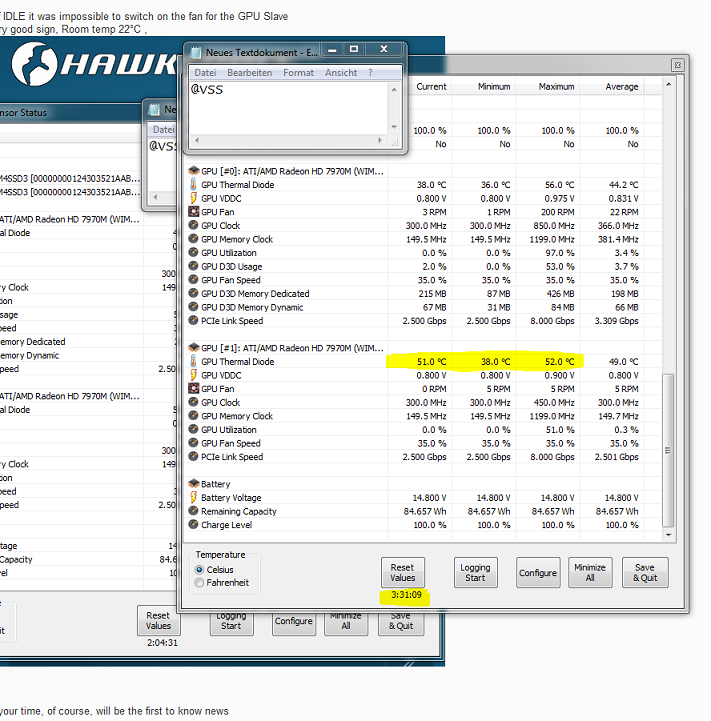
Task: Click GPU #0 GPU Memory Clock icon
Action: click(194, 239)
